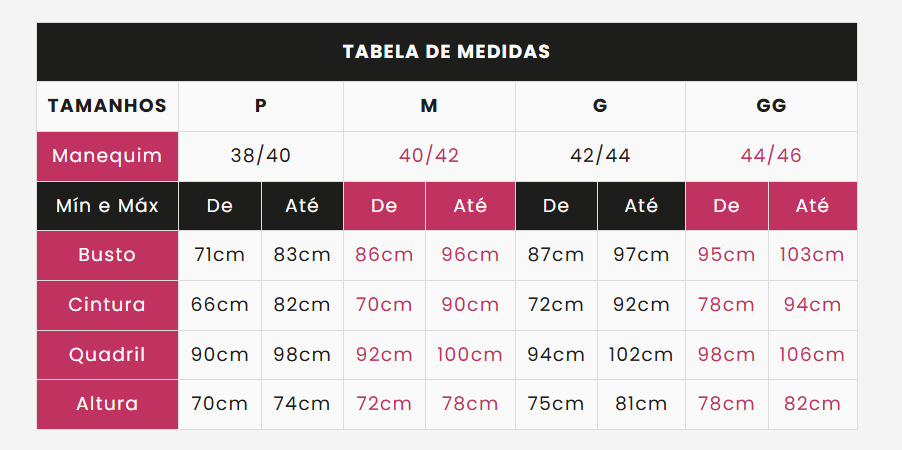The height and width of the screenshot is (450, 902).
Task: Click the Mín e Máx header cell
Action: point(108,206)
